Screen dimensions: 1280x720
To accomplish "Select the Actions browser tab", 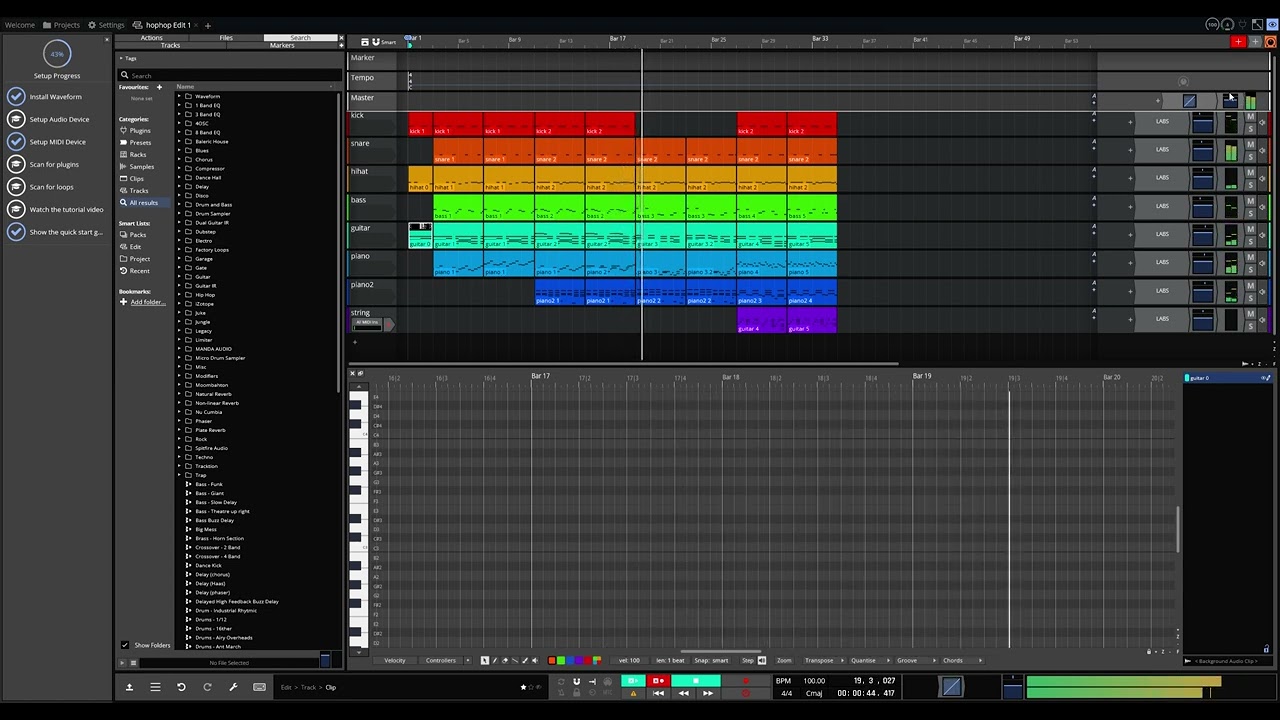I will tap(151, 38).
